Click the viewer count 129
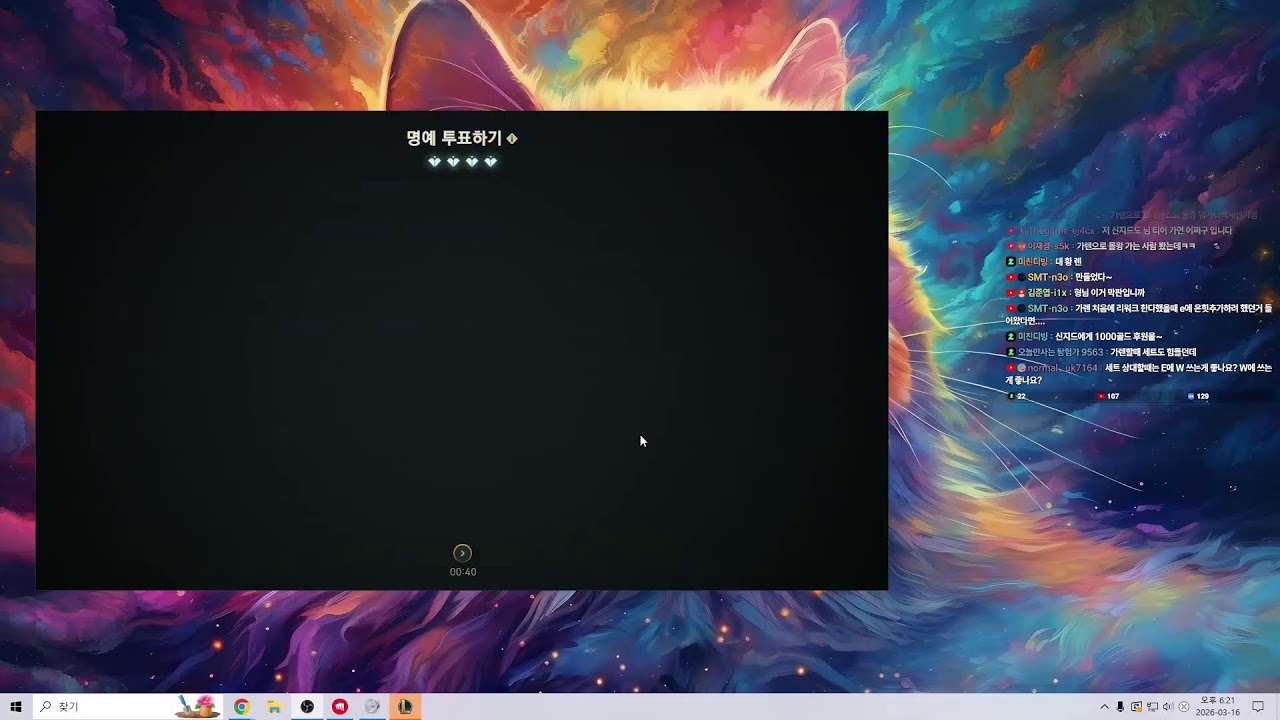1280x720 pixels. pyautogui.click(x=1198, y=396)
